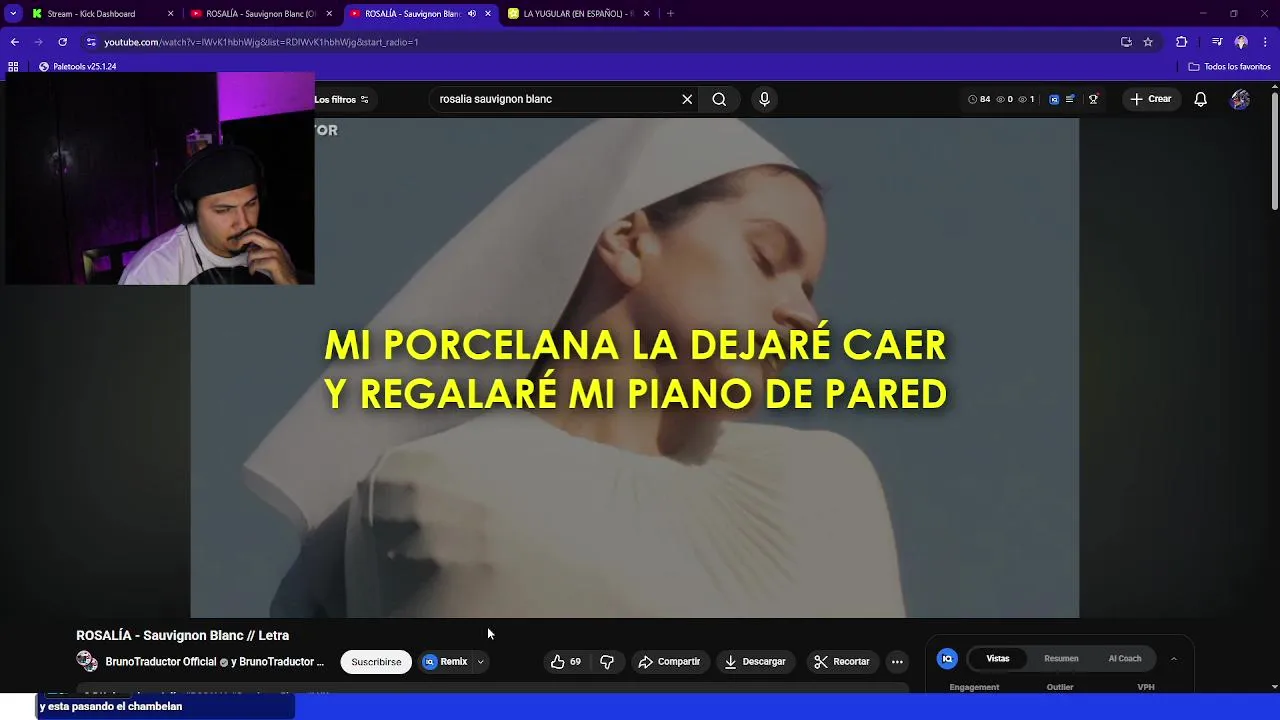
Task: Click the Crear button
Action: (1150, 99)
